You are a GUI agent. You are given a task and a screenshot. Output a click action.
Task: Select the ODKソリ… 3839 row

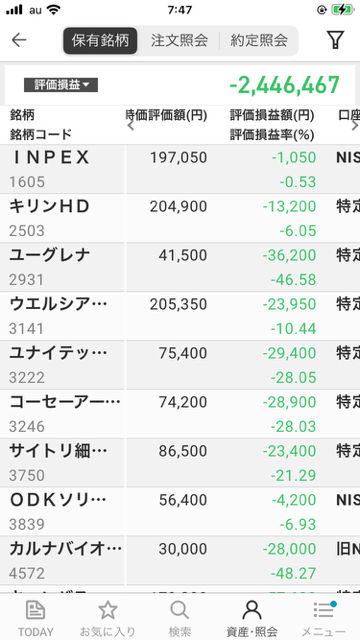[x=180, y=511]
